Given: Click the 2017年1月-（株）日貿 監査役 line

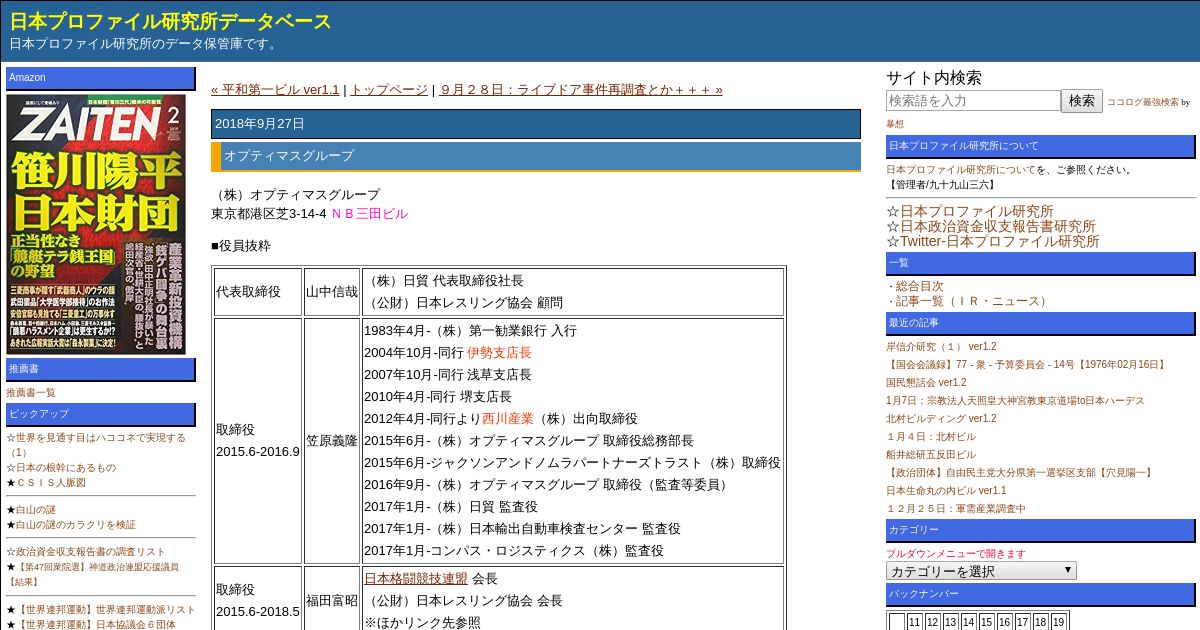Looking at the screenshot, I should pos(451,507).
